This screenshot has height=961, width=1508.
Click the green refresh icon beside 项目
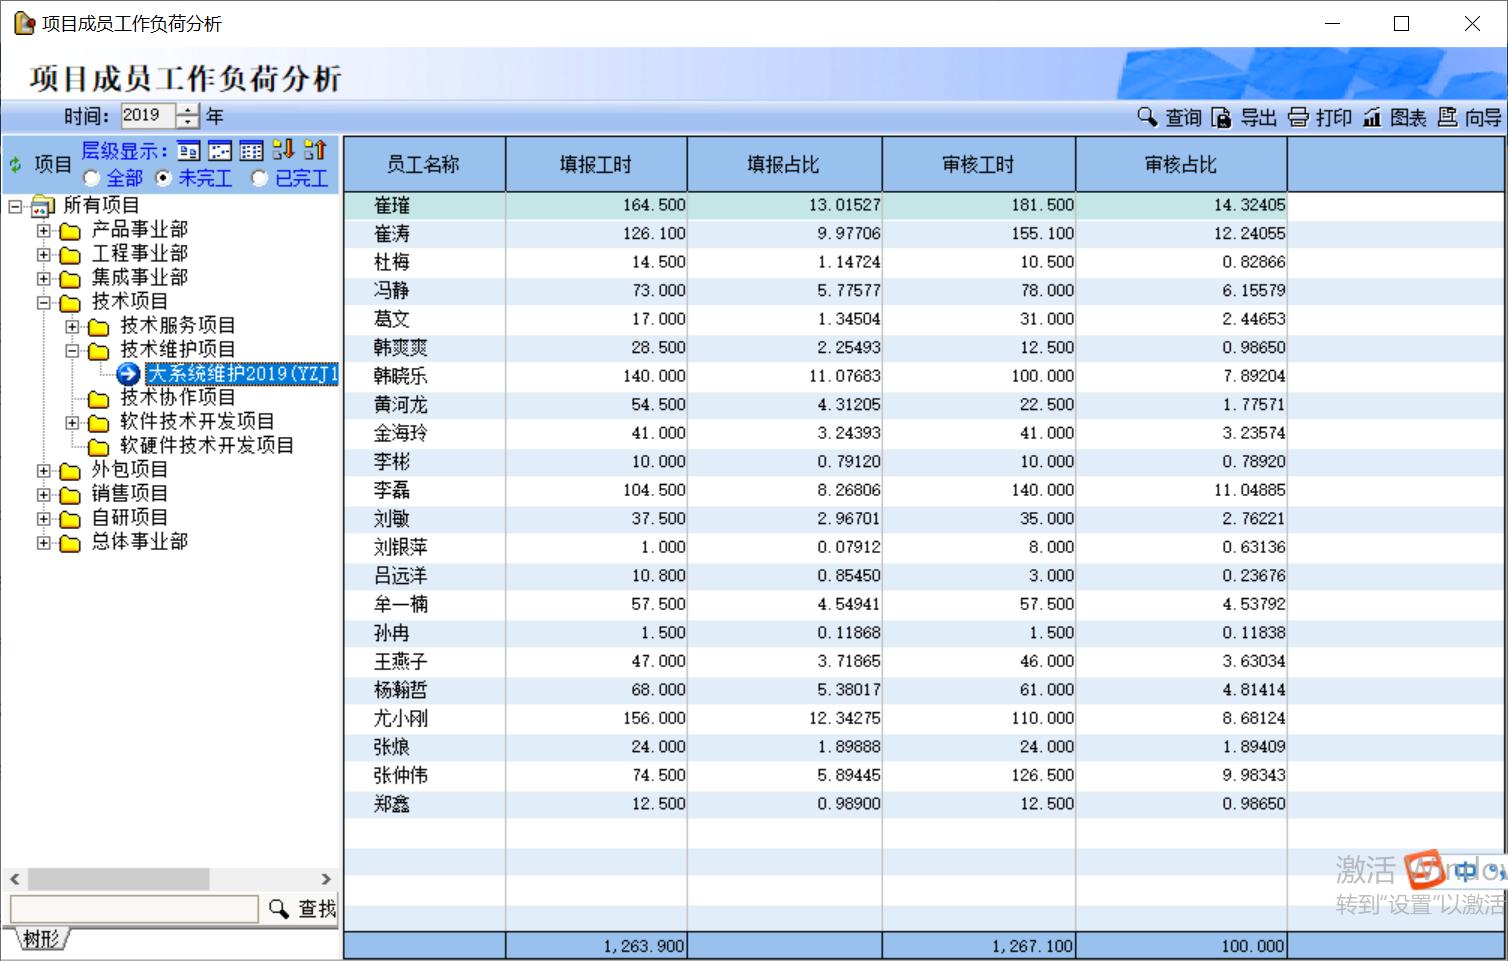click(x=16, y=165)
